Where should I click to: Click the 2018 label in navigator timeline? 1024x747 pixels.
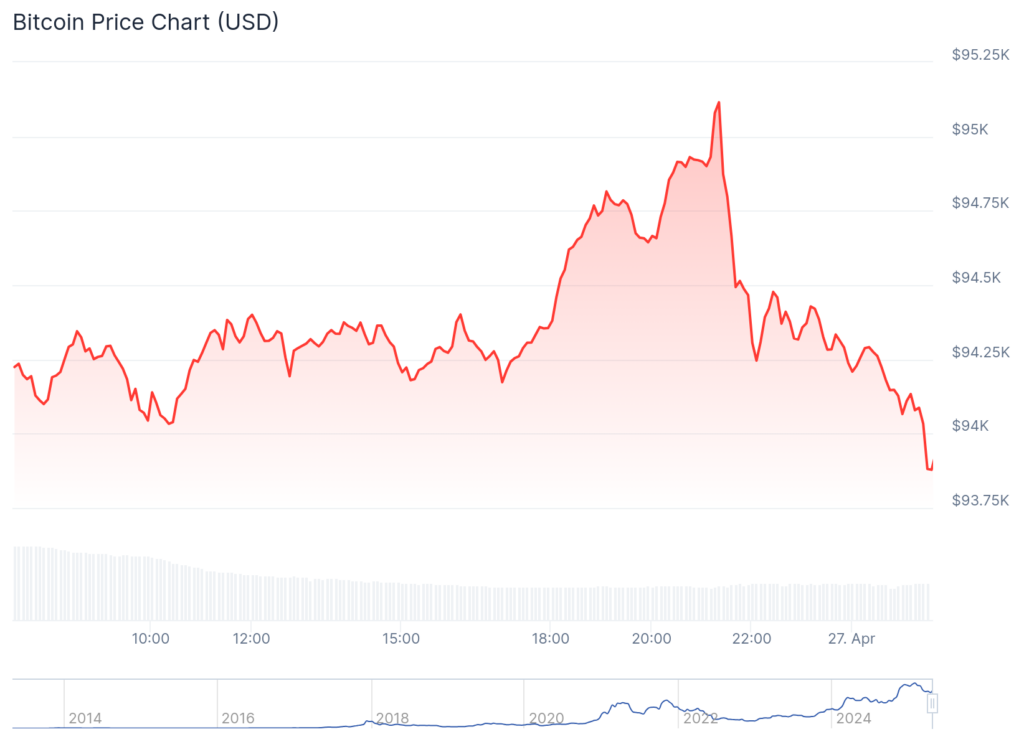tap(391, 718)
